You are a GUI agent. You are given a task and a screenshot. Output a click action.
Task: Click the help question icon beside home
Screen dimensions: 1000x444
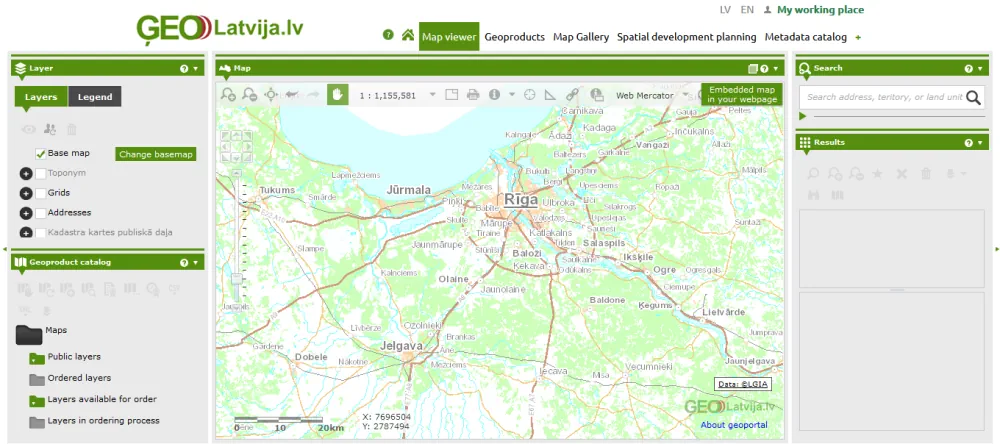(388, 34)
